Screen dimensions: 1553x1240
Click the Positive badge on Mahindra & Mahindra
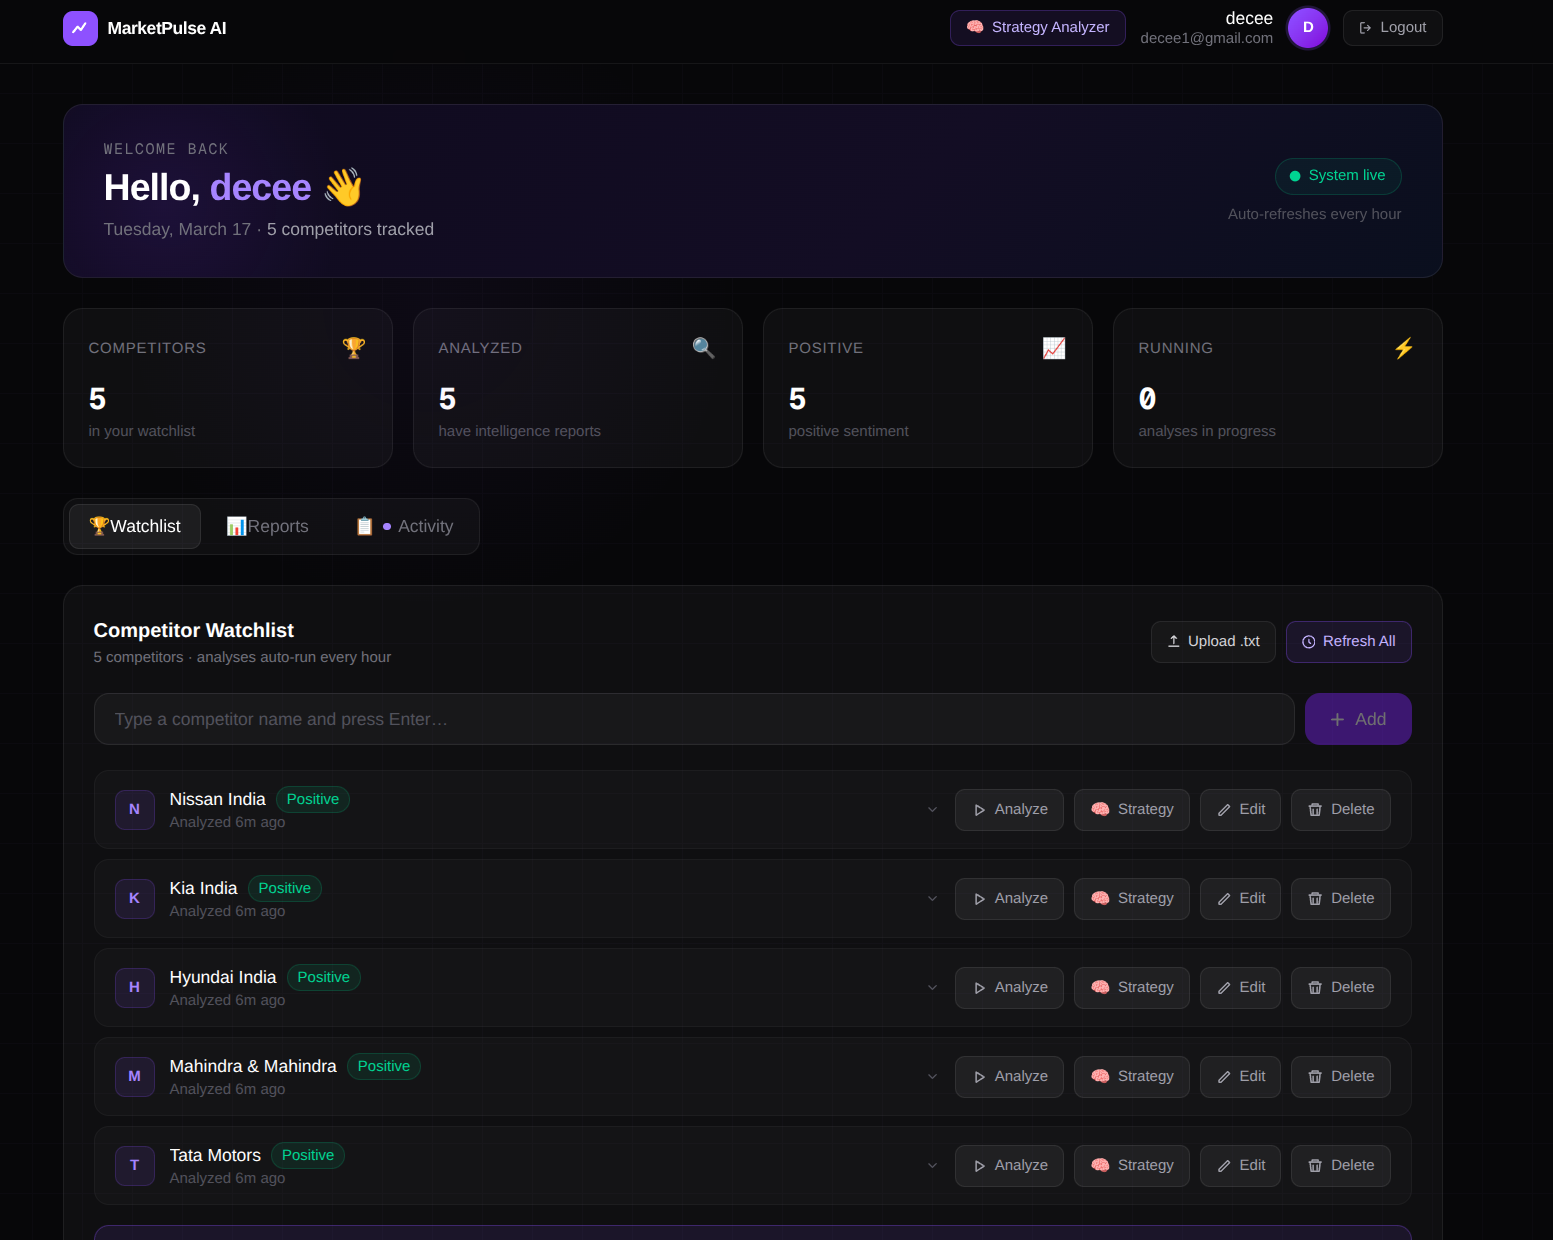(384, 1067)
